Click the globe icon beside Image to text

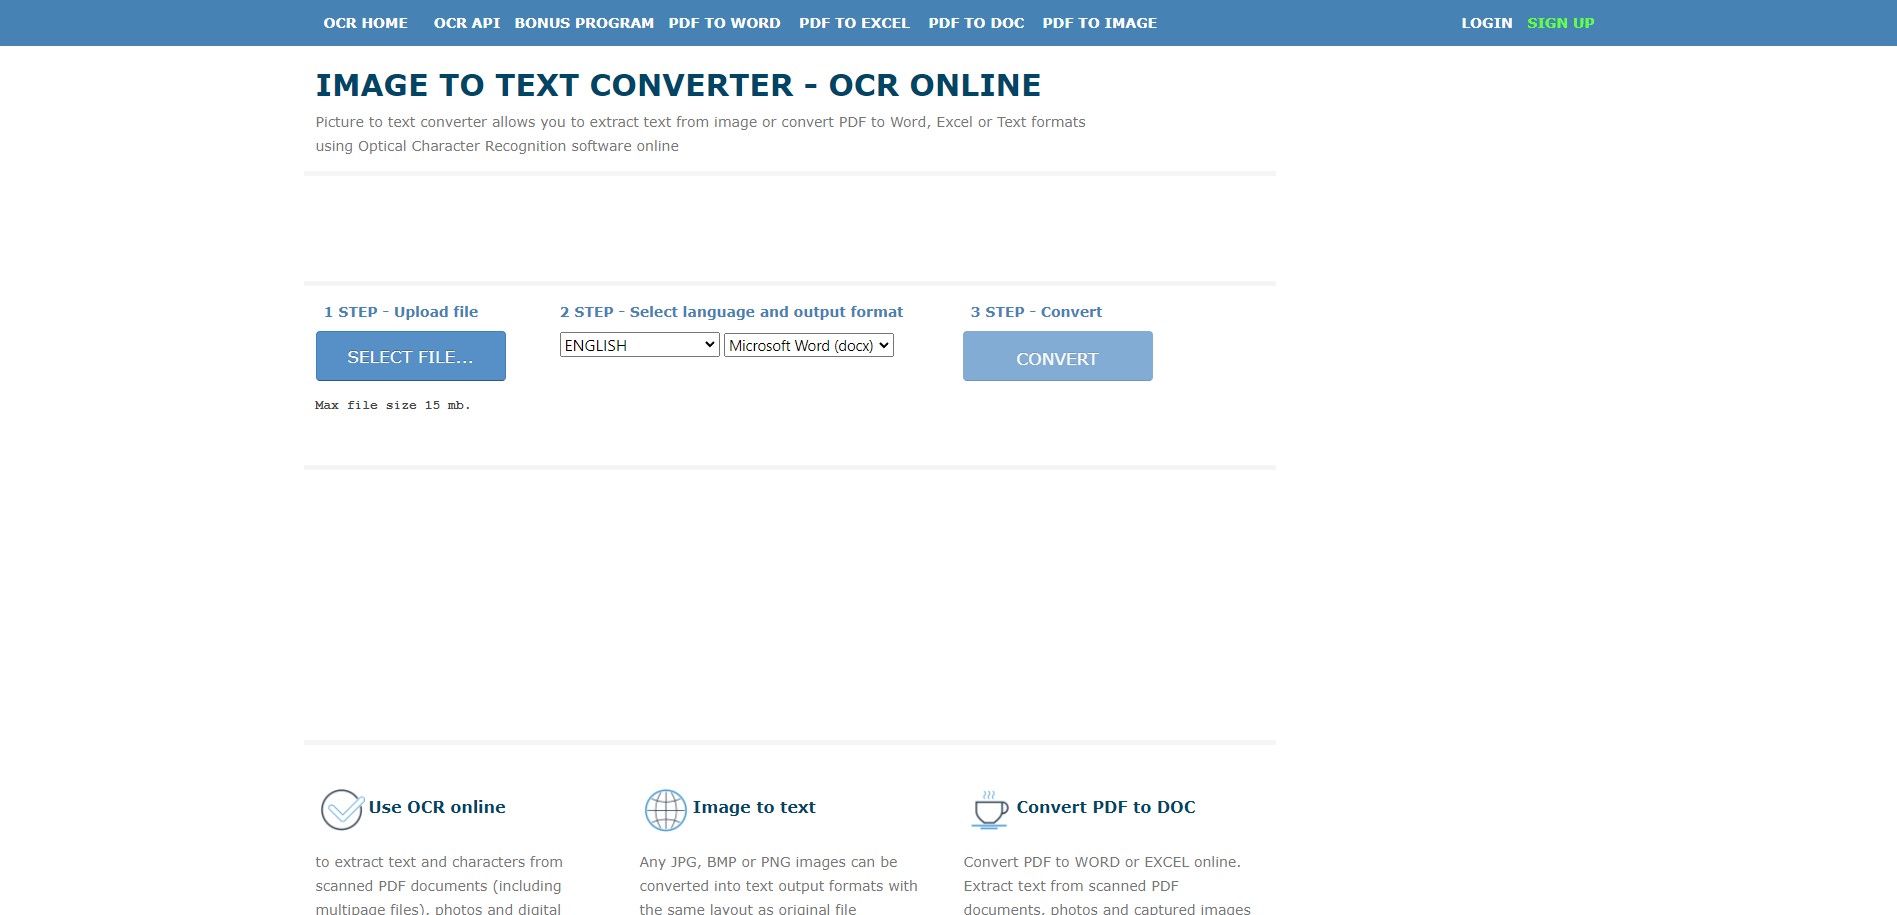point(666,810)
